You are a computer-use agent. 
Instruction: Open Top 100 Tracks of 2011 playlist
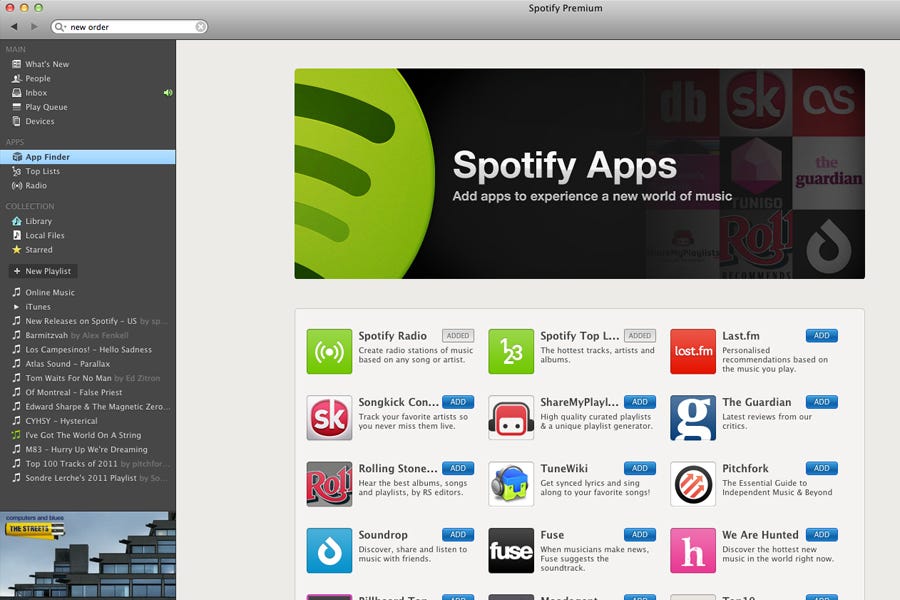[x=88, y=463]
